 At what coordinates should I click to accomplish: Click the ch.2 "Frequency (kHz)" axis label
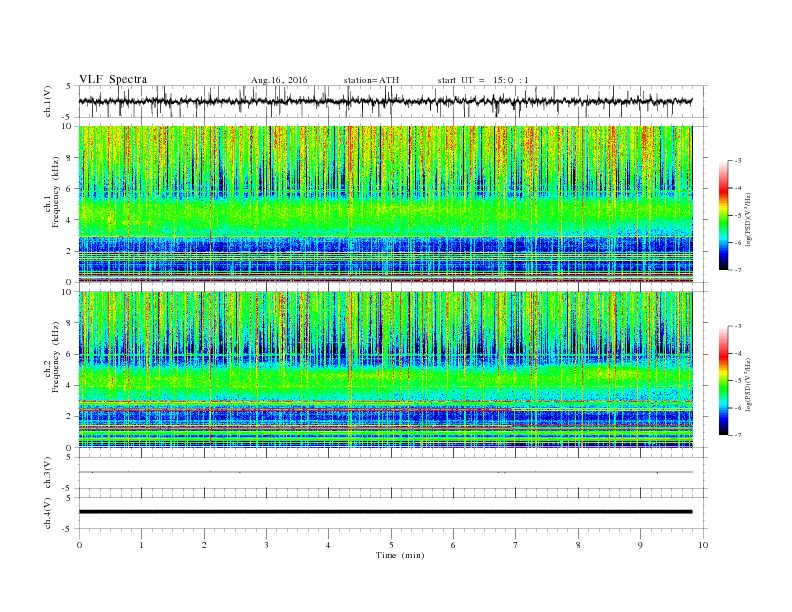[x=56, y=357]
